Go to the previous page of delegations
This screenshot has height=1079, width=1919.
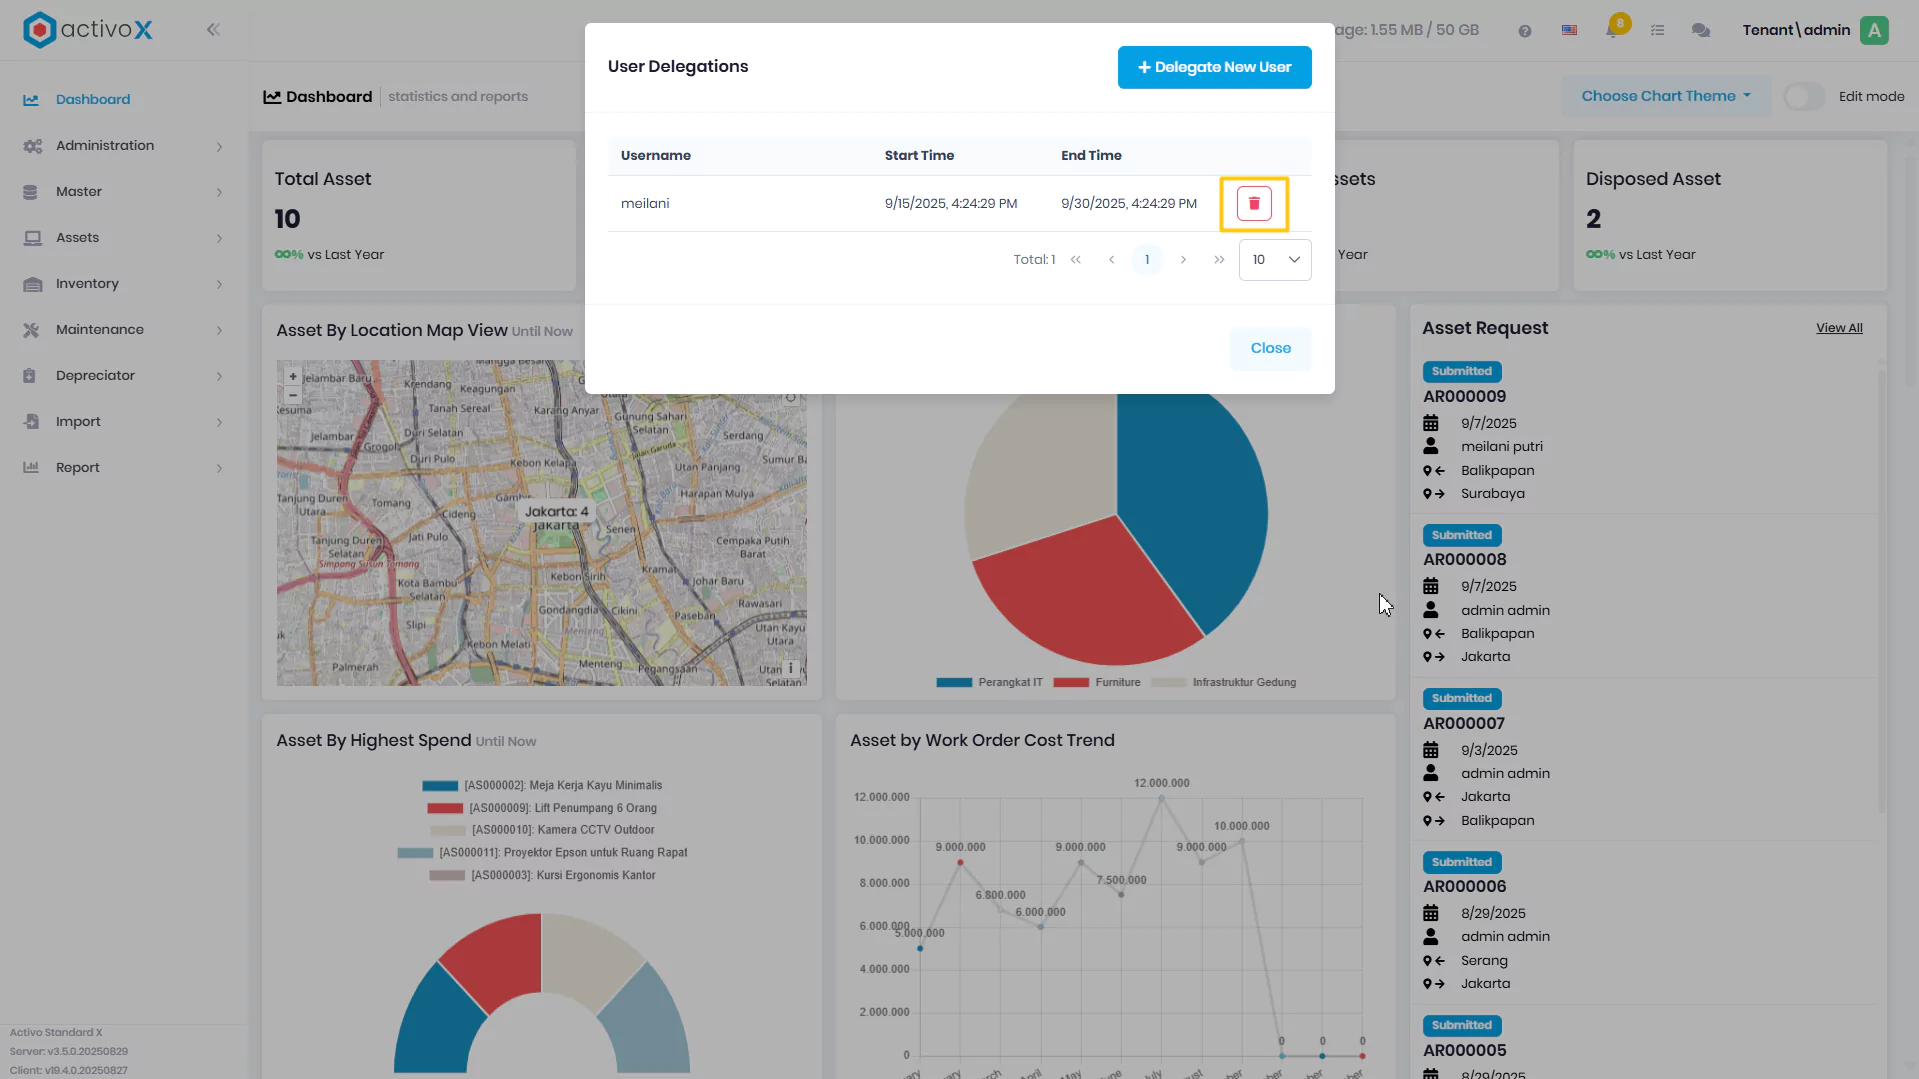(1111, 260)
